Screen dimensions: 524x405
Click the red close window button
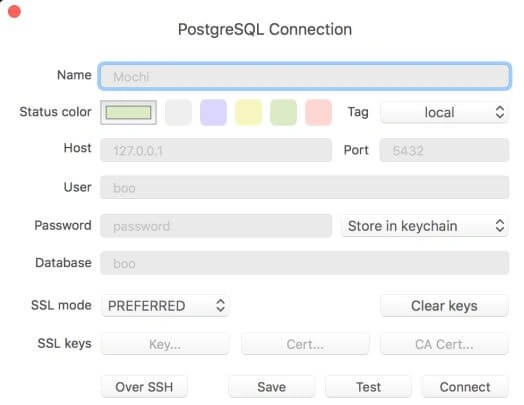pos(14,11)
